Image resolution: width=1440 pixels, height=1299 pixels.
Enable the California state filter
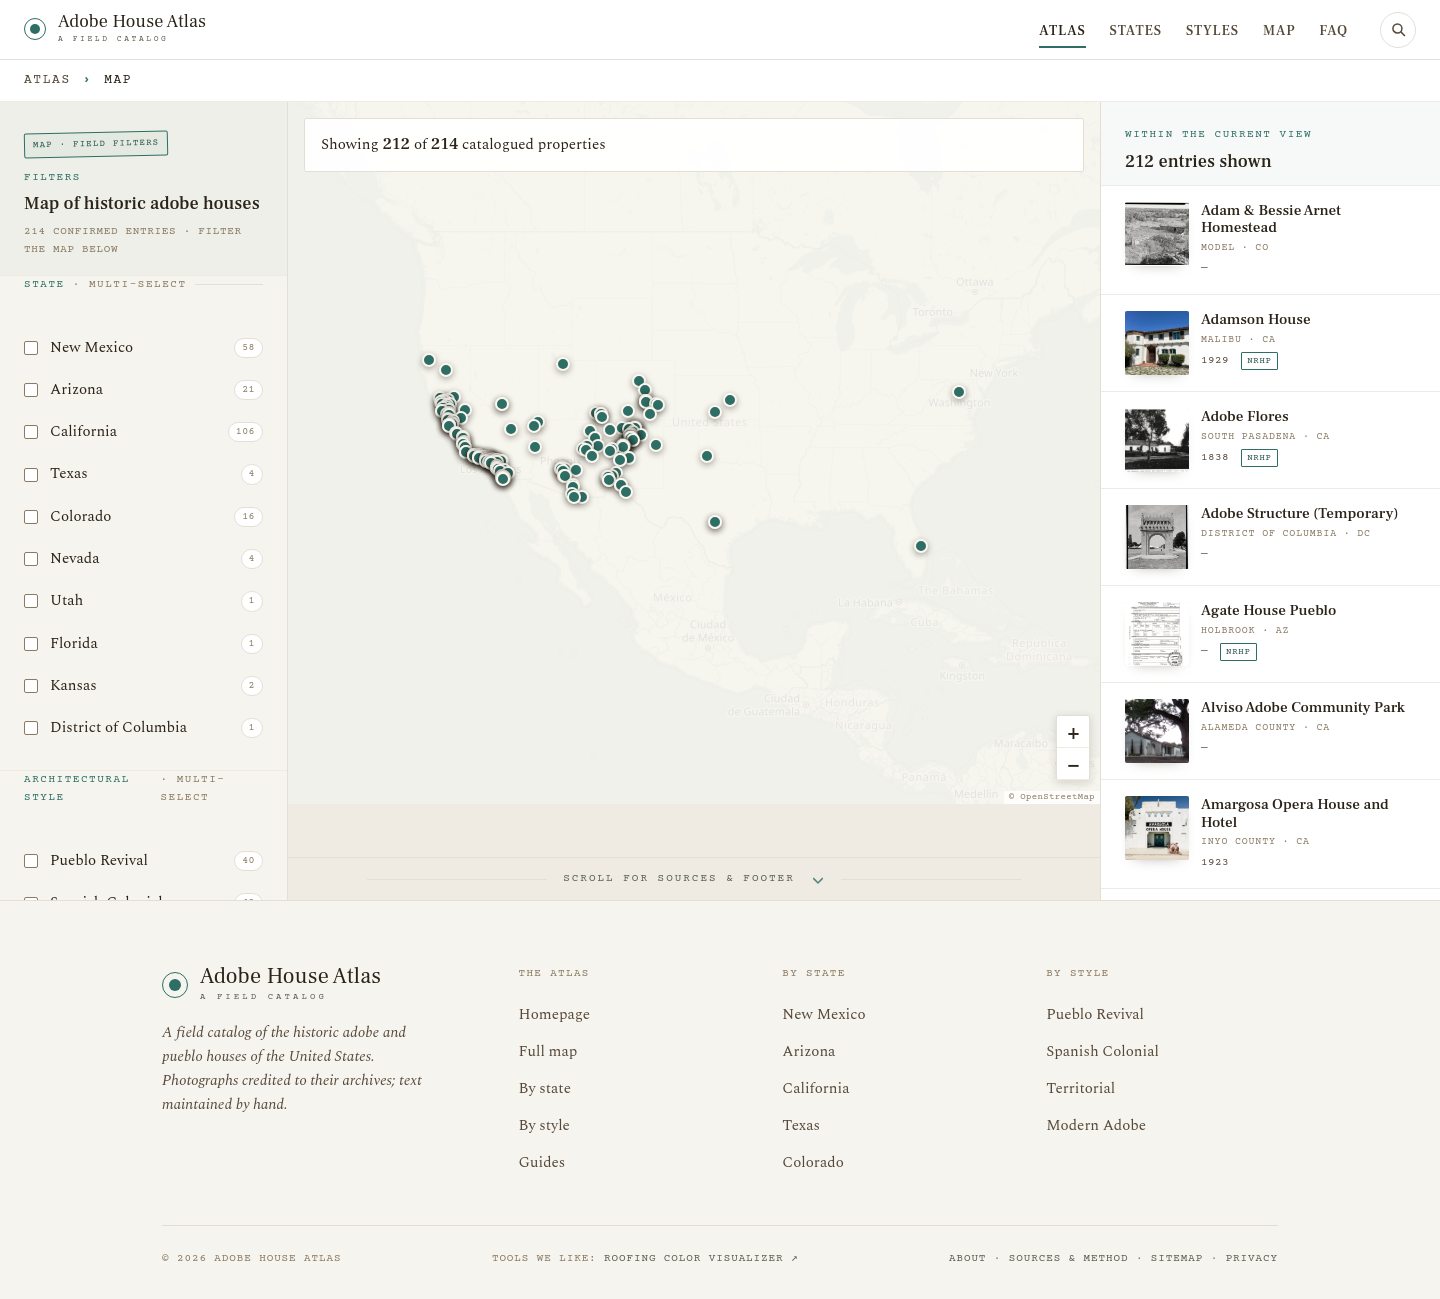[31, 432]
